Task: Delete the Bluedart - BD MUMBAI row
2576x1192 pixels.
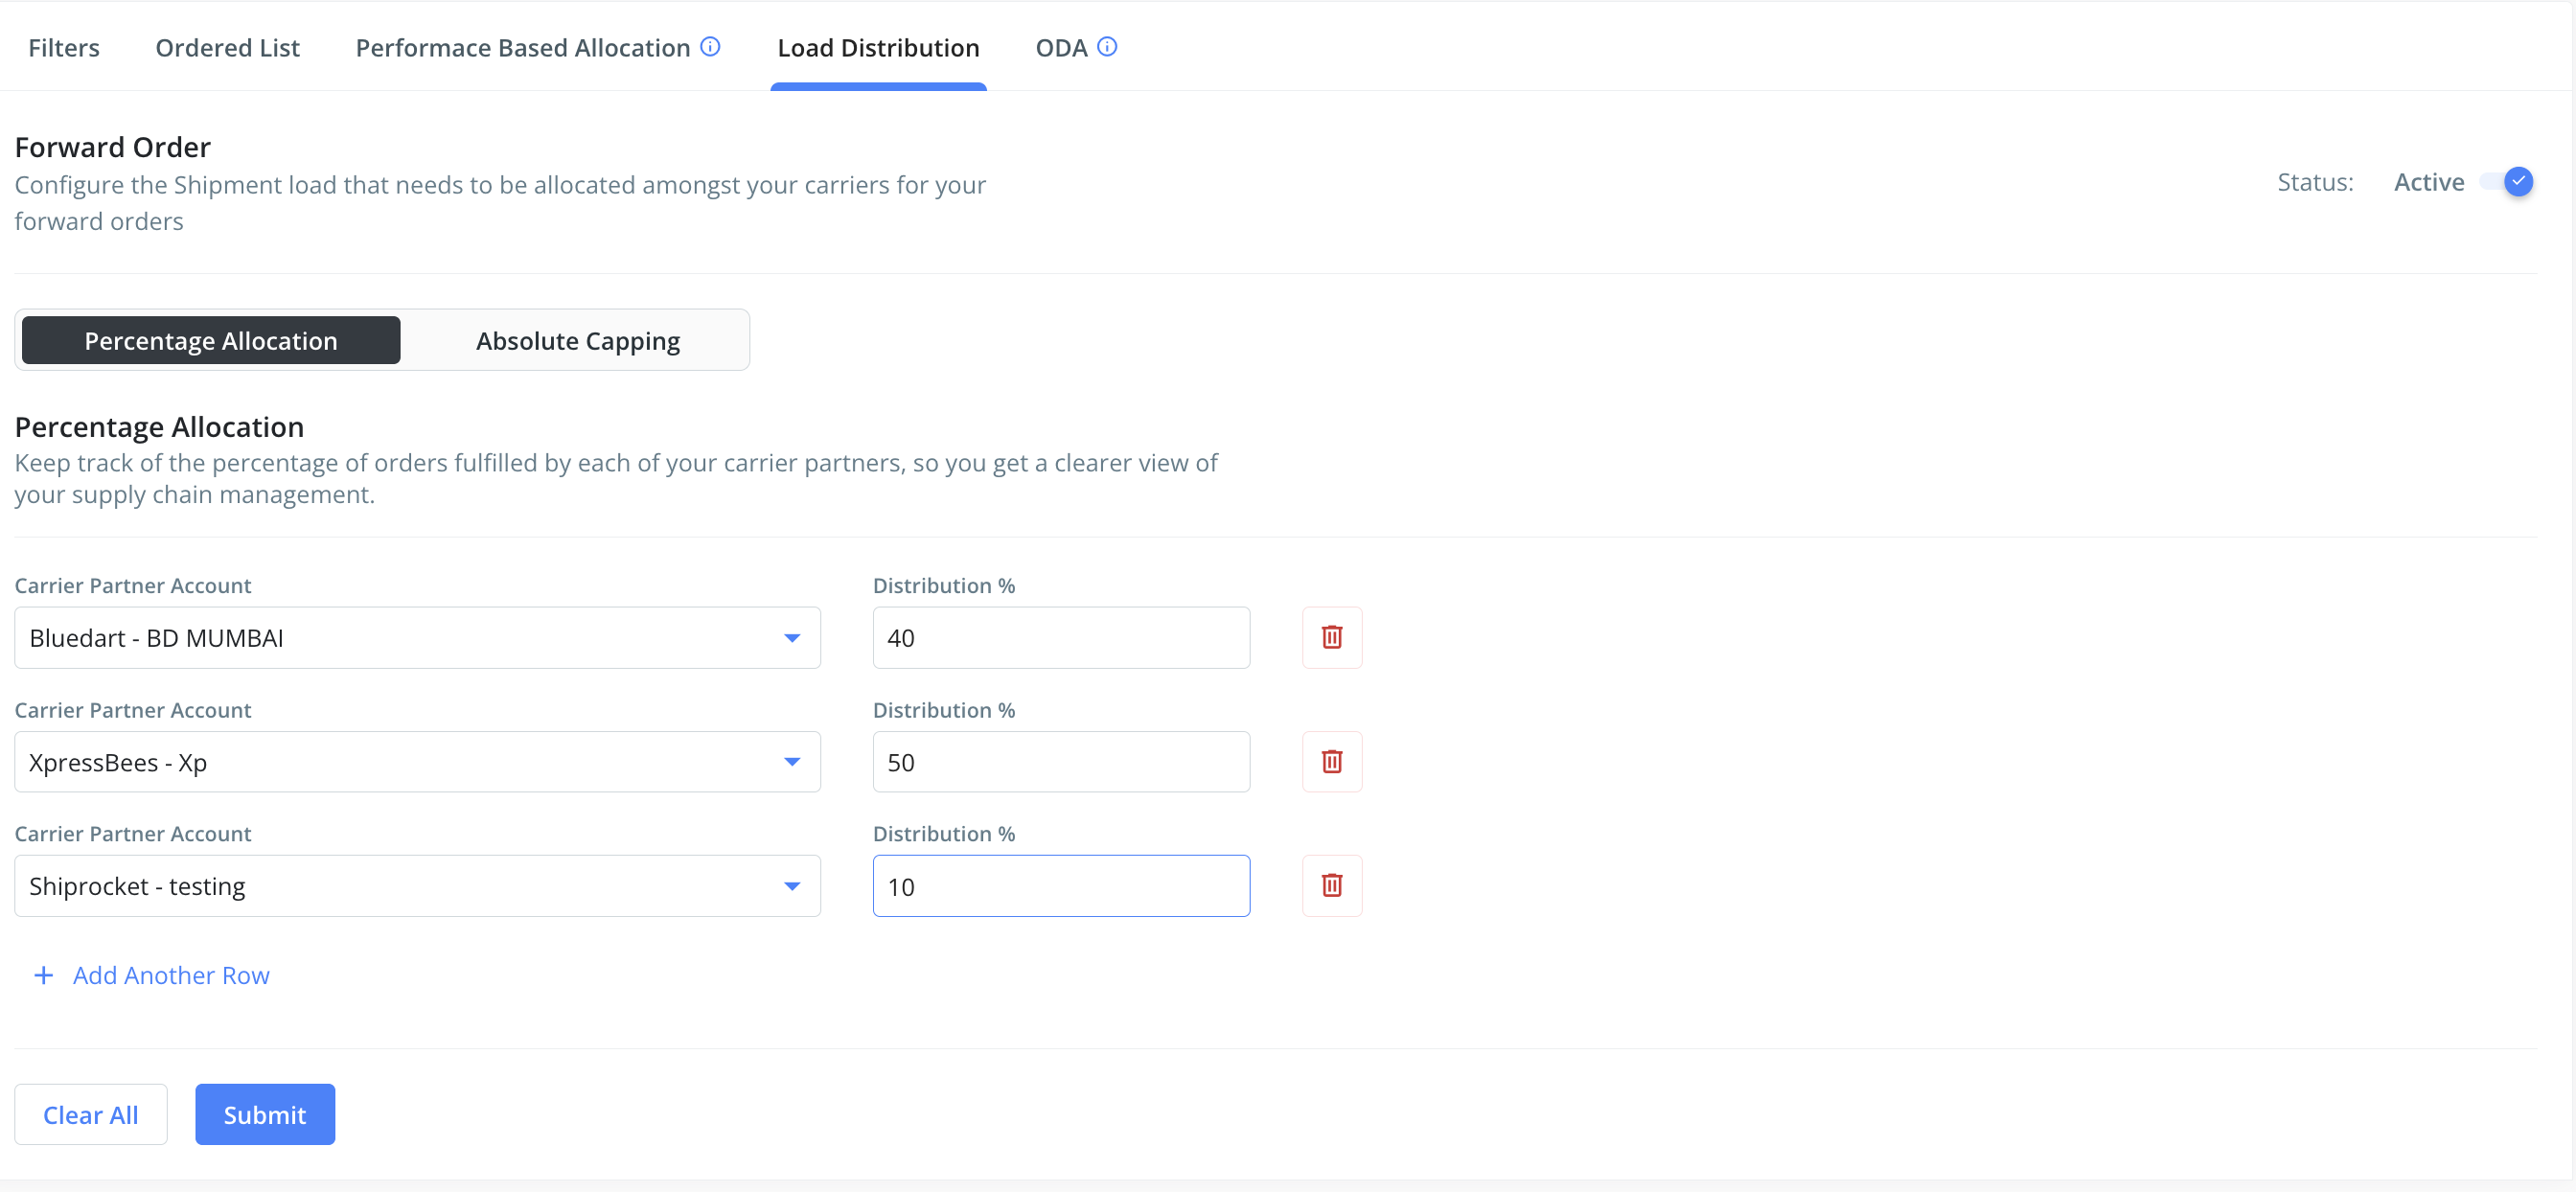Action: coord(1331,637)
